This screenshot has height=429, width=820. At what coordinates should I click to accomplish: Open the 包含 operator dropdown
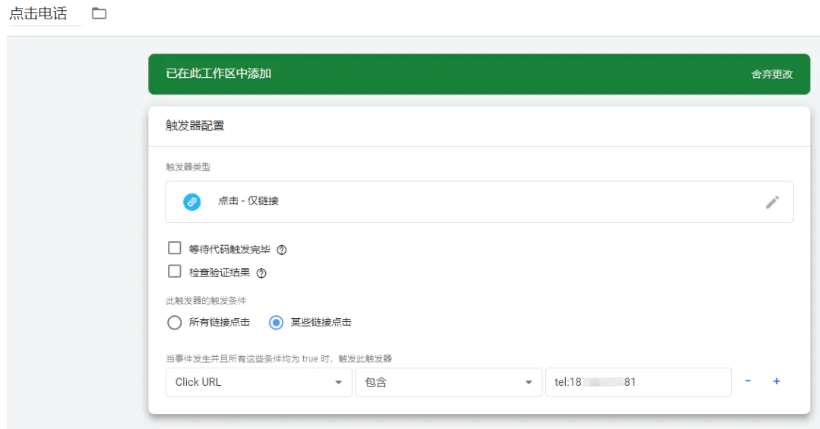(449, 382)
